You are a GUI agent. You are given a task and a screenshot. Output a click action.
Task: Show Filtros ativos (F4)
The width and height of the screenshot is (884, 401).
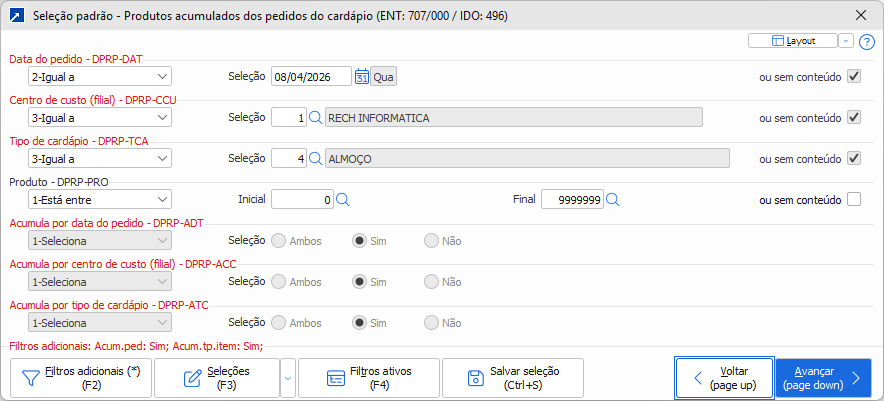coord(369,378)
